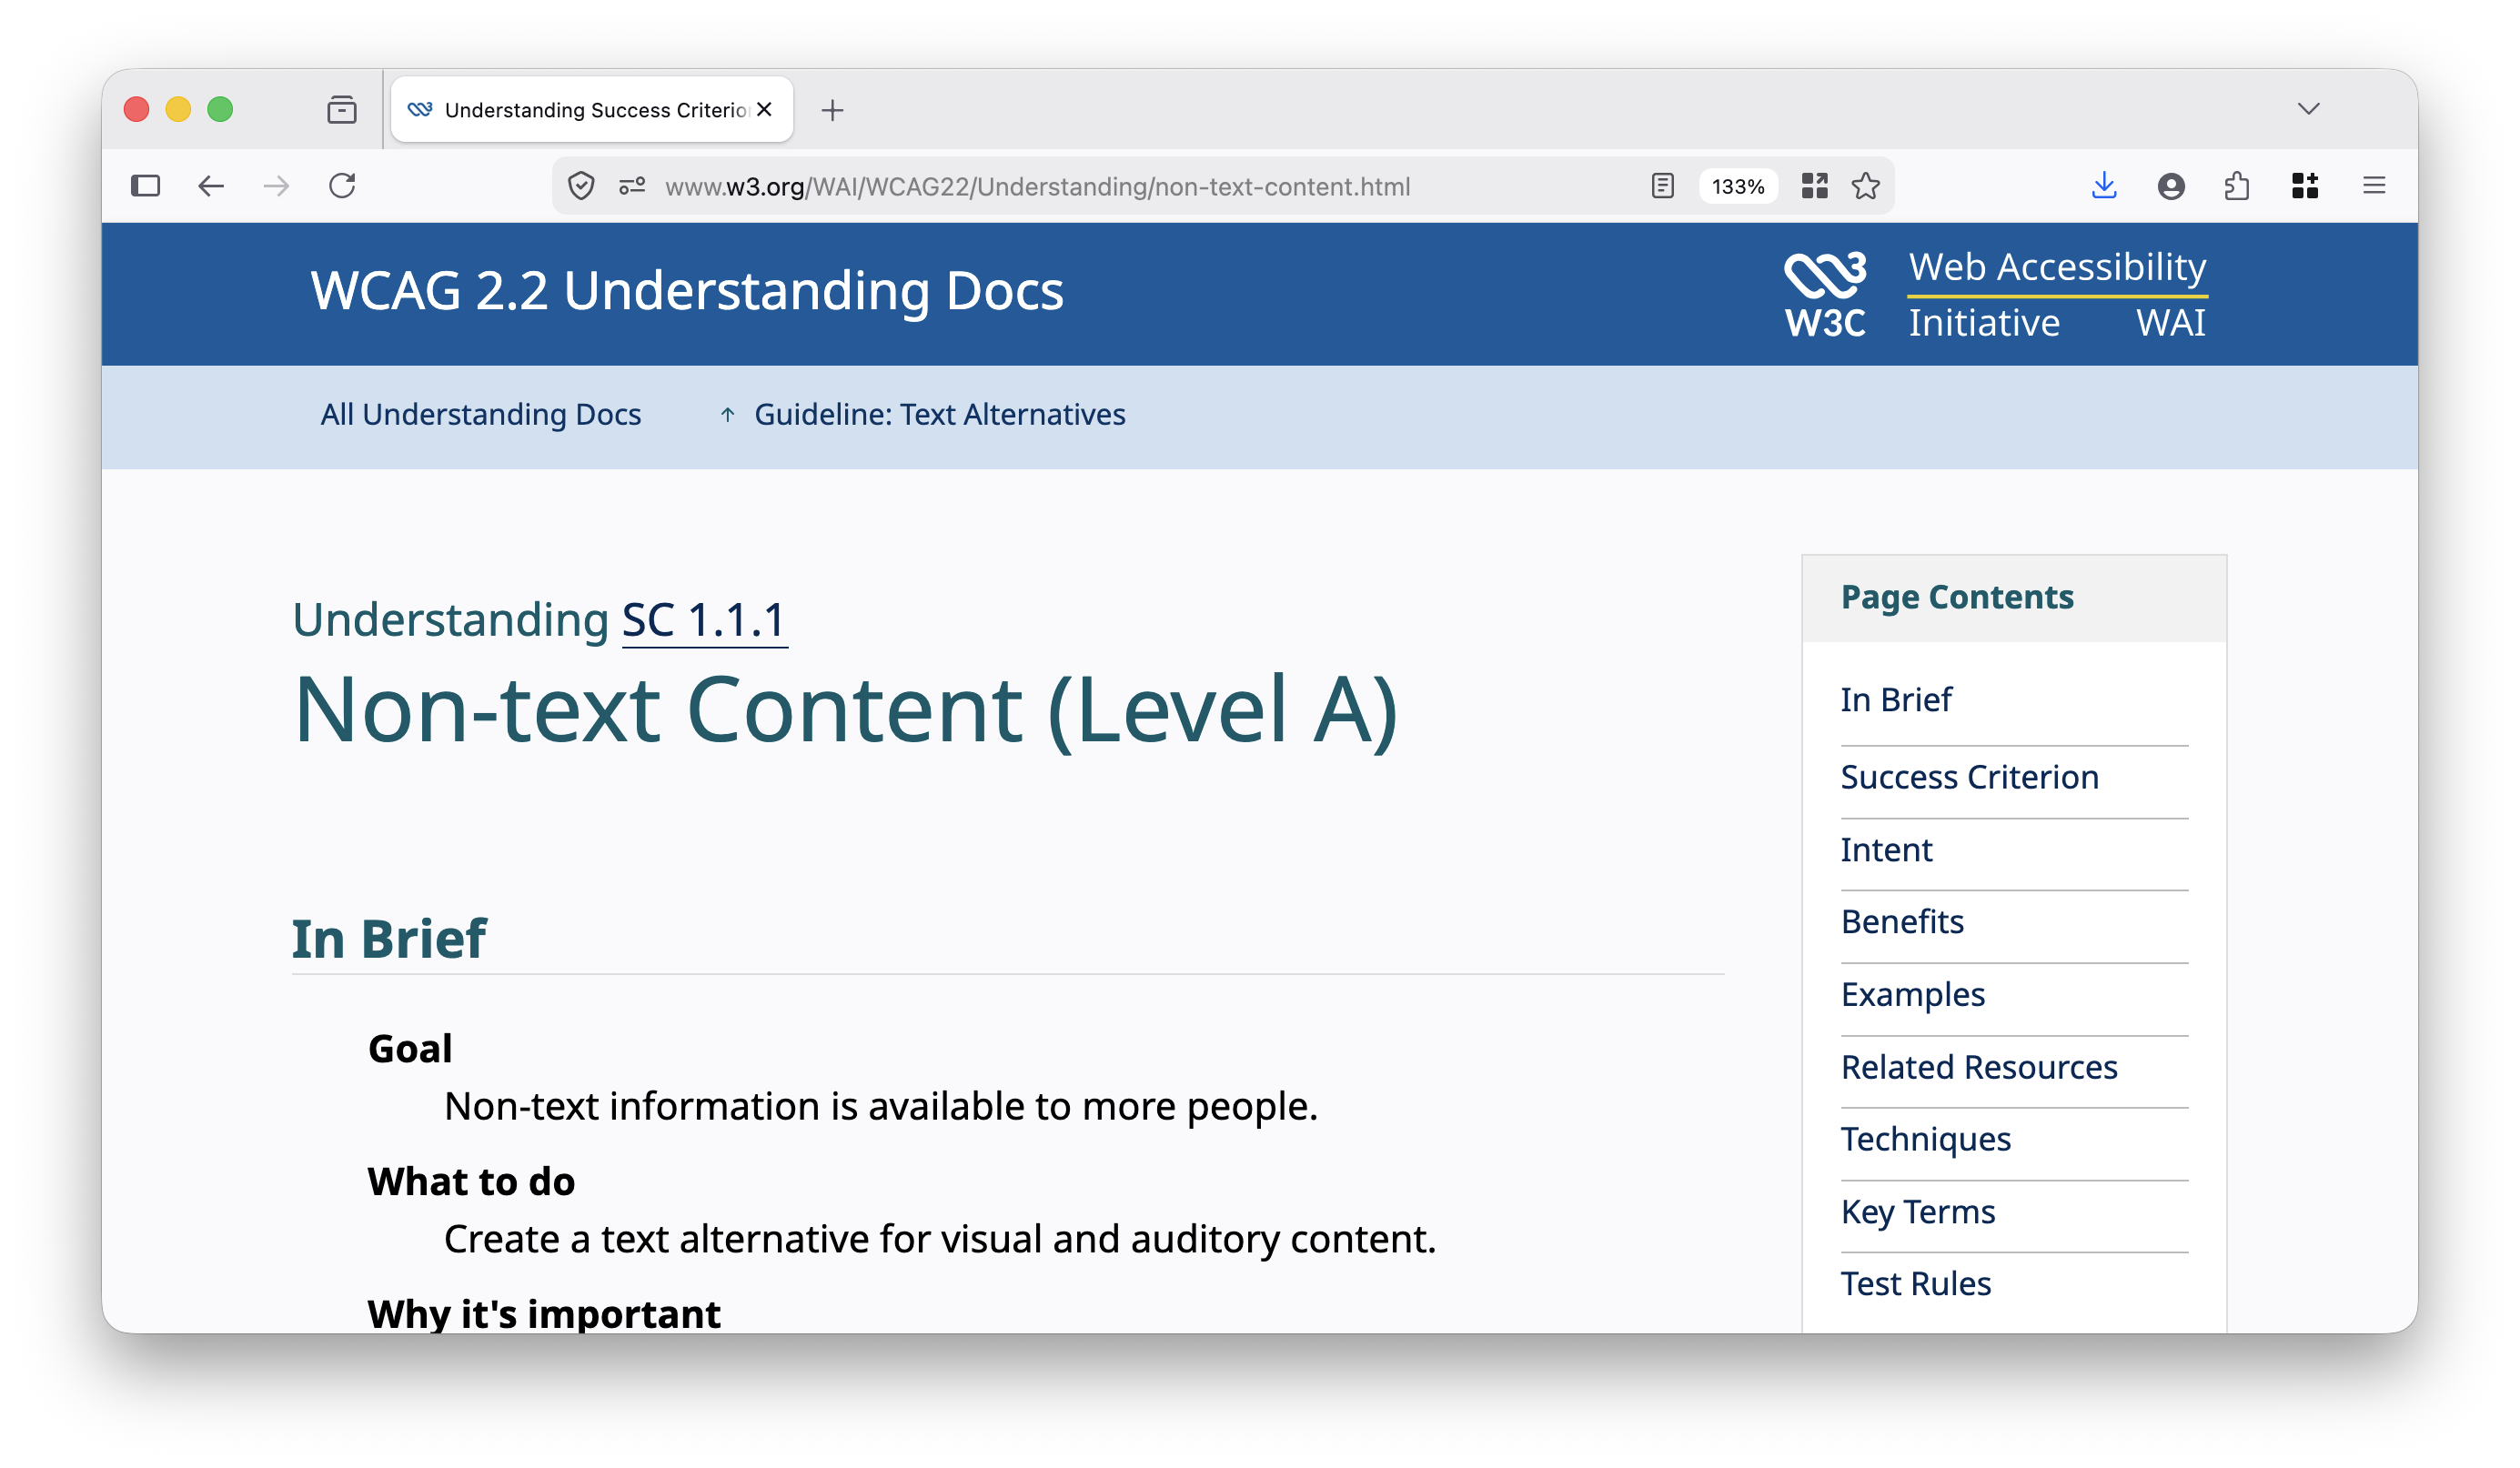
Task: Click the add-on grid plus toolbar icon
Action: tap(2305, 186)
